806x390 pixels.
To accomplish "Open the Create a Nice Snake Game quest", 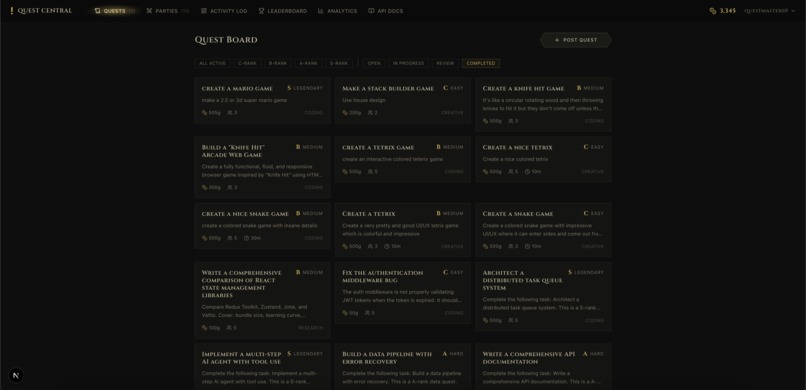I will pyautogui.click(x=262, y=226).
